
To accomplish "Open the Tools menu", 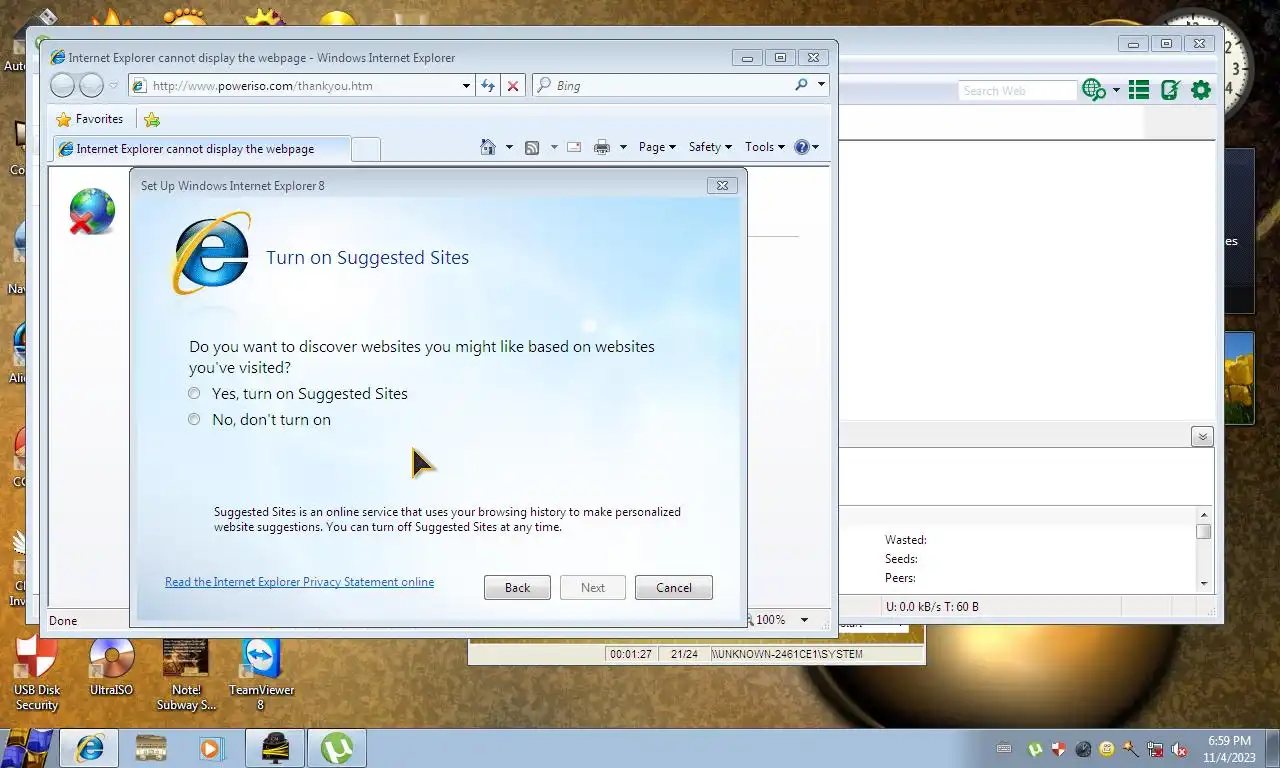I will (765, 147).
